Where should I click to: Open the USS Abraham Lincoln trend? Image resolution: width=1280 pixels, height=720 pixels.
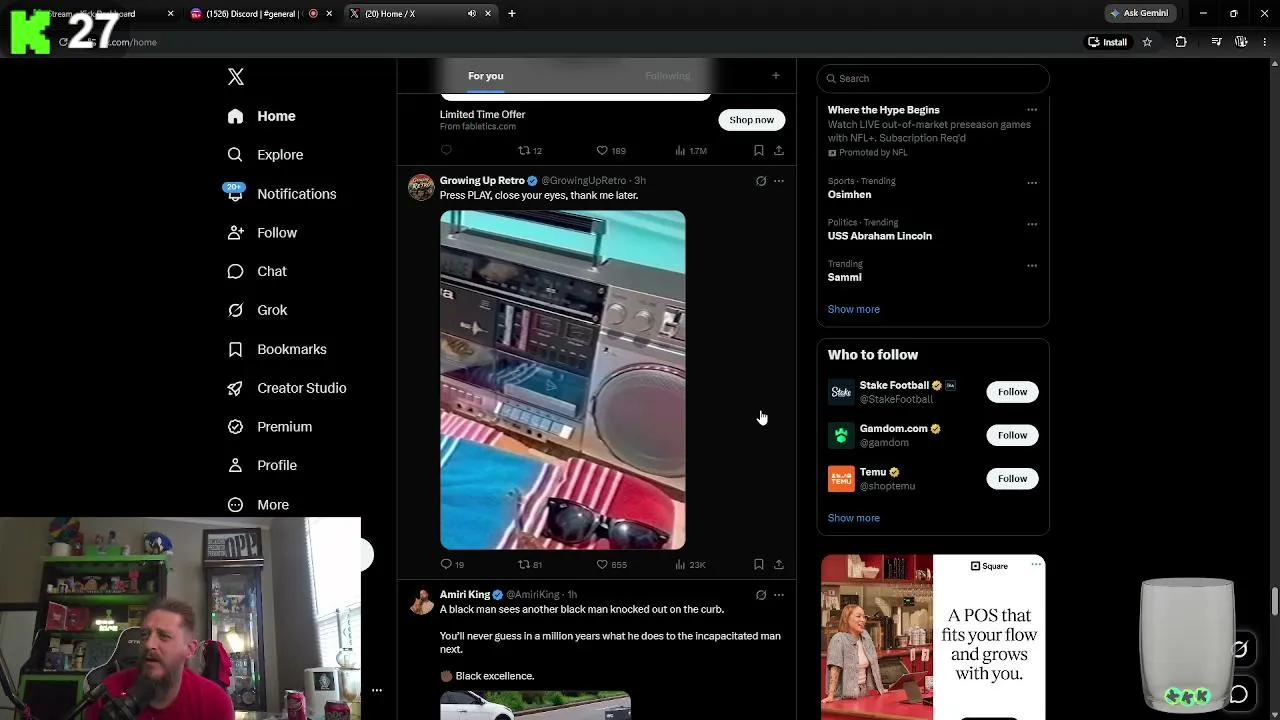tap(879, 236)
